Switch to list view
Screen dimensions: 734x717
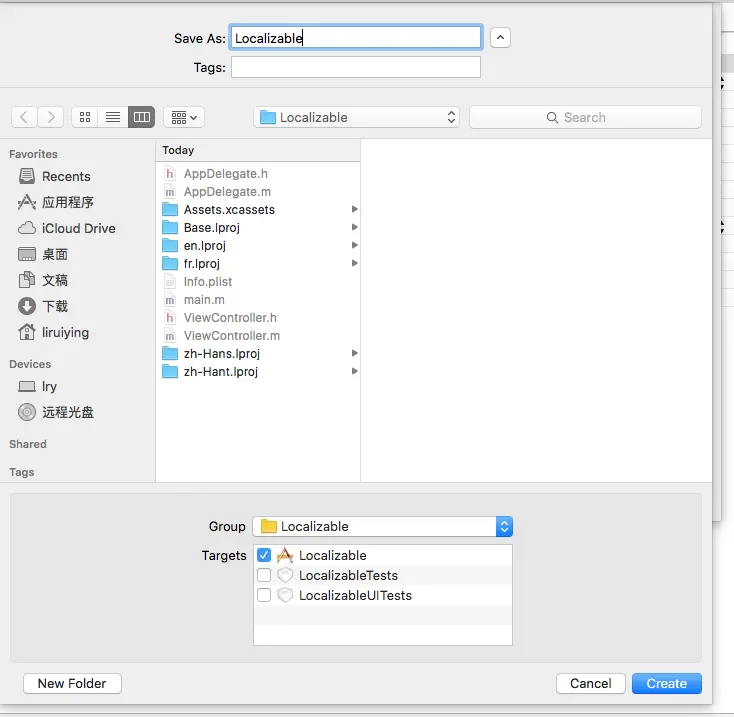coord(113,117)
